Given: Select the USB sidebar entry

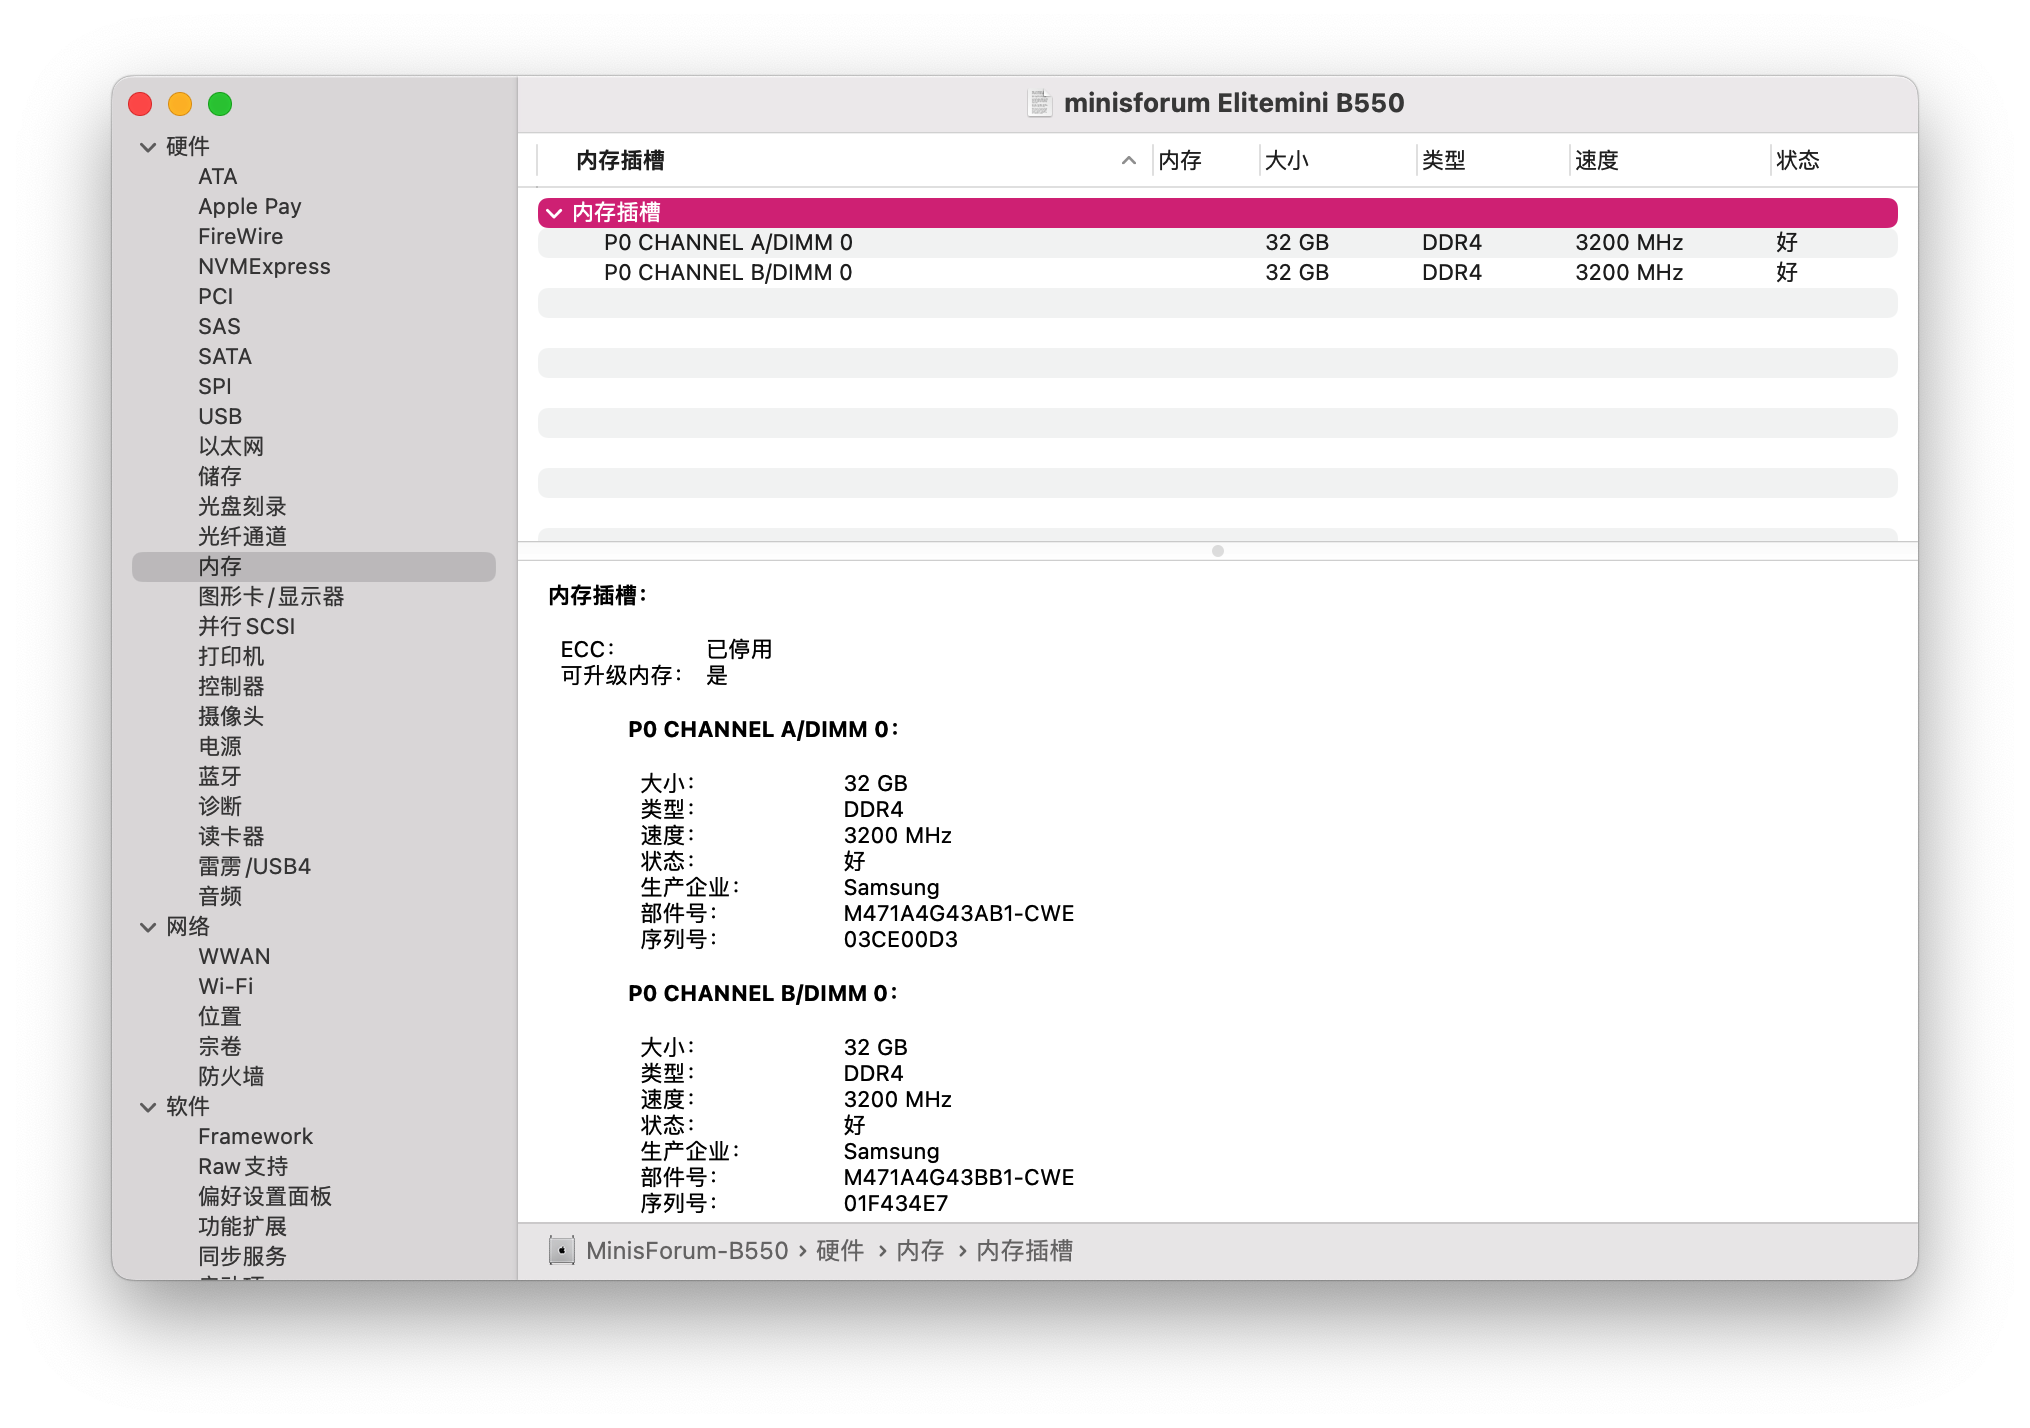Looking at the screenshot, I should (x=220, y=416).
